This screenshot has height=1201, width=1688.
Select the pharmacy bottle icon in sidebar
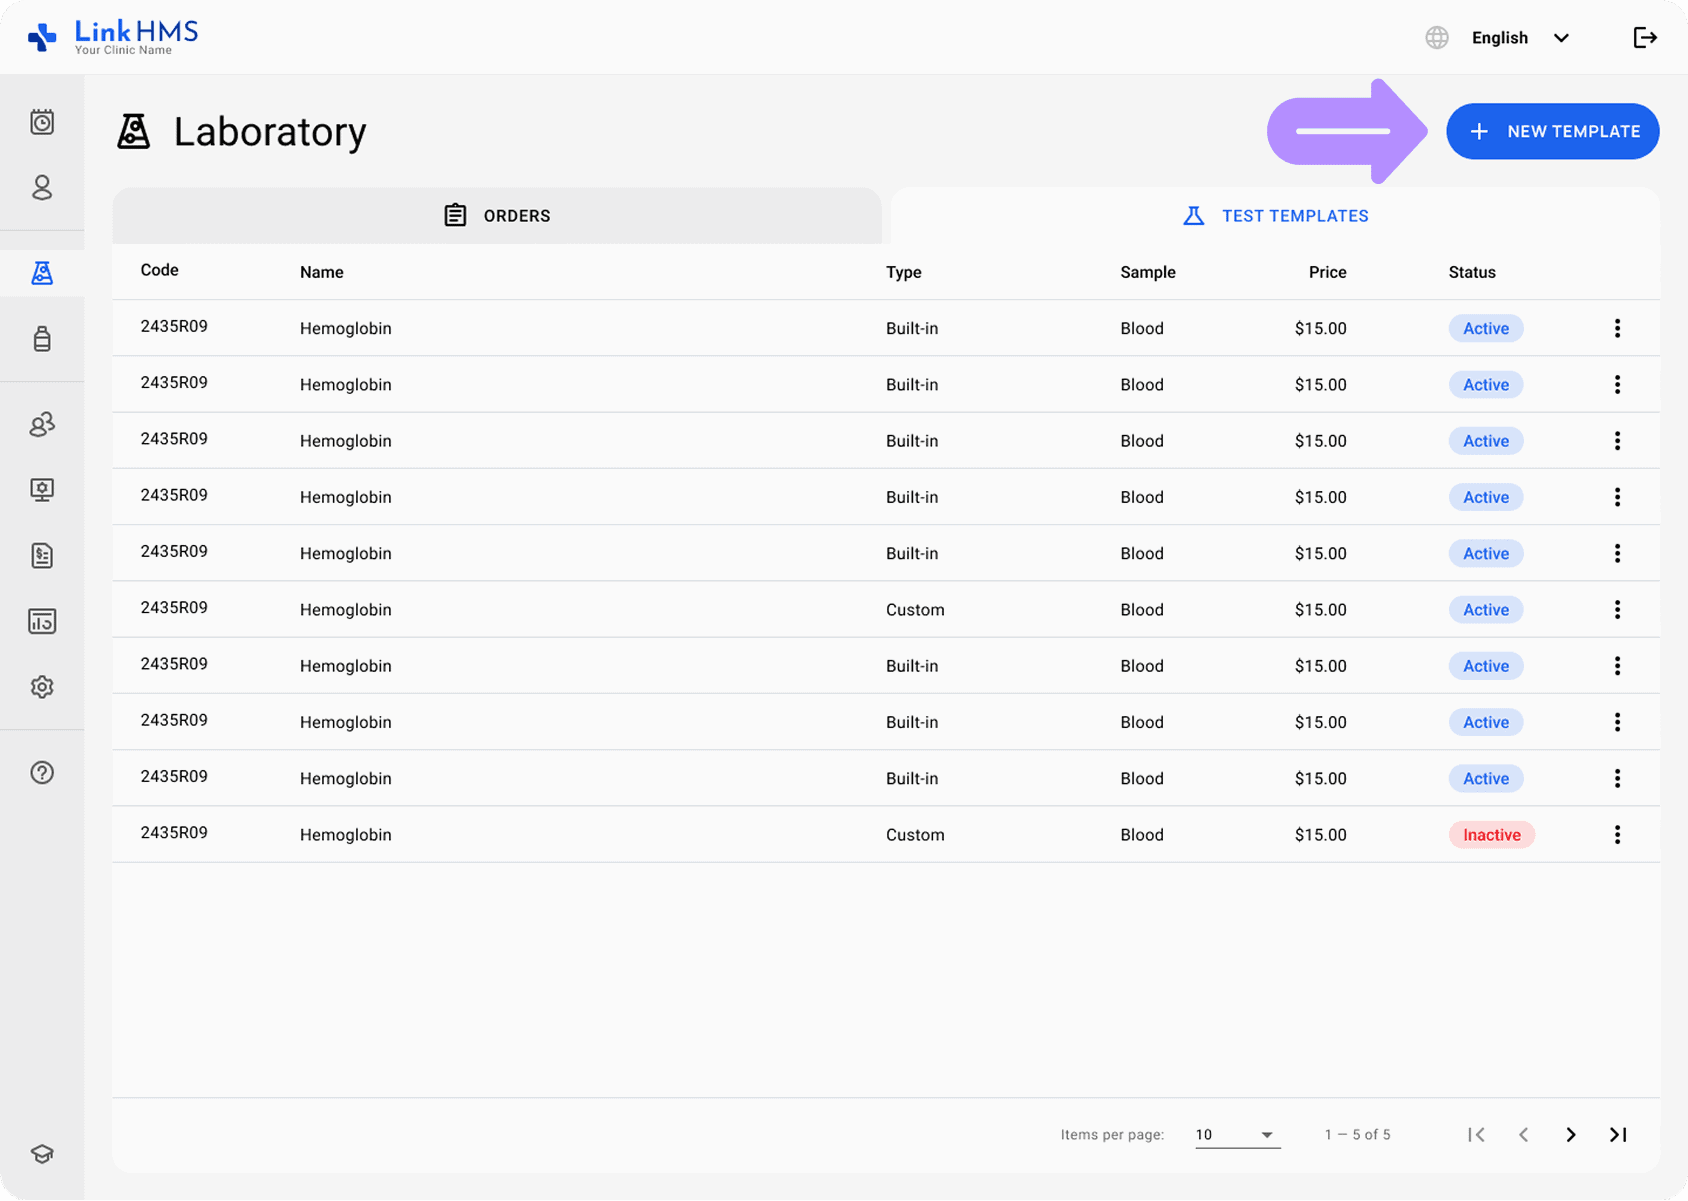(x=42, y=339)
